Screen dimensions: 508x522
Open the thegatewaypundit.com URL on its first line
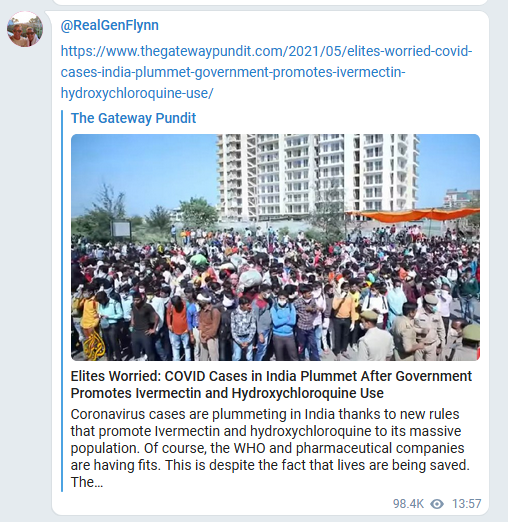266,51
